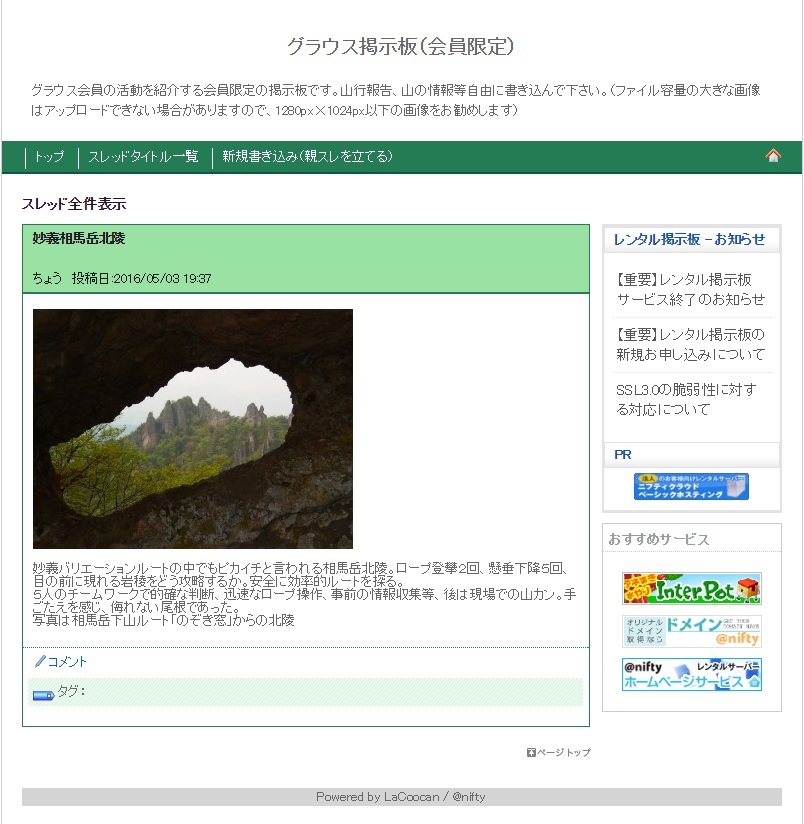Open the @nifty ホームページサービス banner
Image resolution: width=804 pixels, height=824 pixels.
pos(691,674)
